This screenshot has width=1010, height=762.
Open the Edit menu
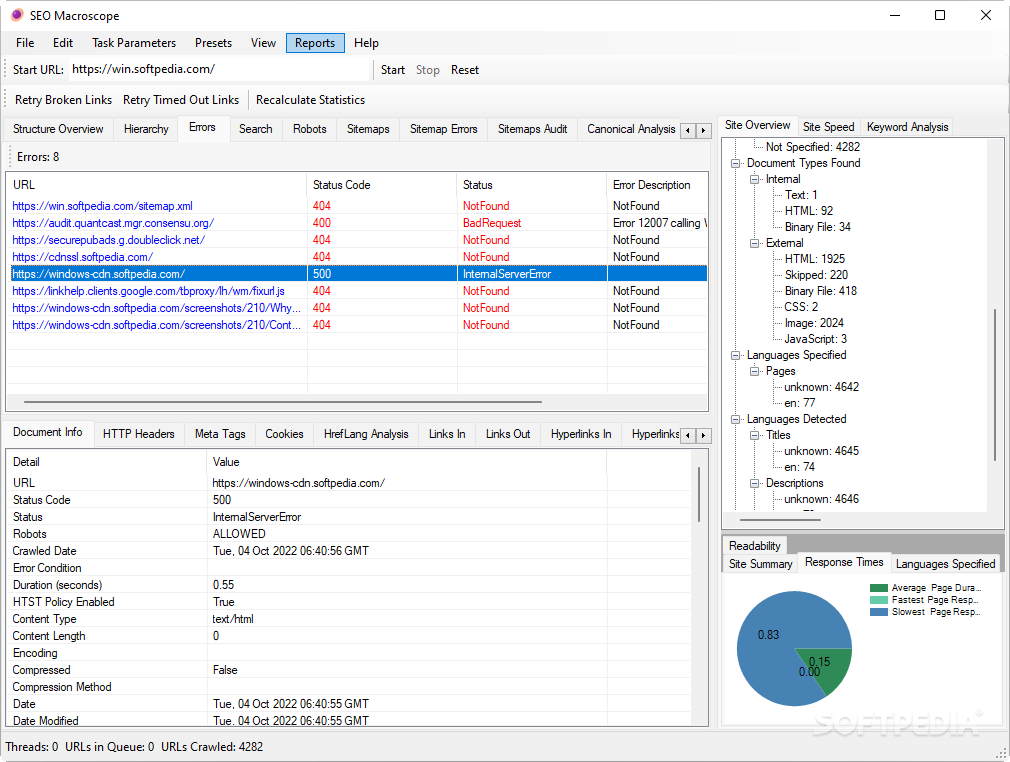62,43
